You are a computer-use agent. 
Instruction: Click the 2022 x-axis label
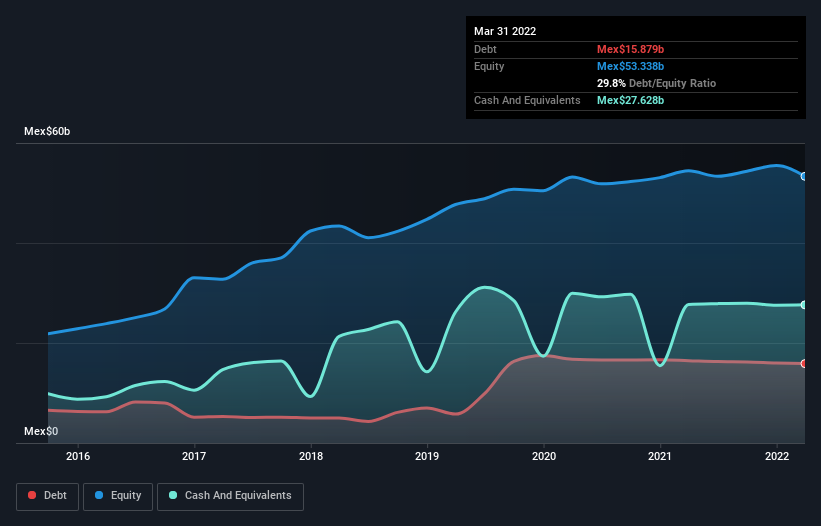pyautogui.click(x=777, y=456)
